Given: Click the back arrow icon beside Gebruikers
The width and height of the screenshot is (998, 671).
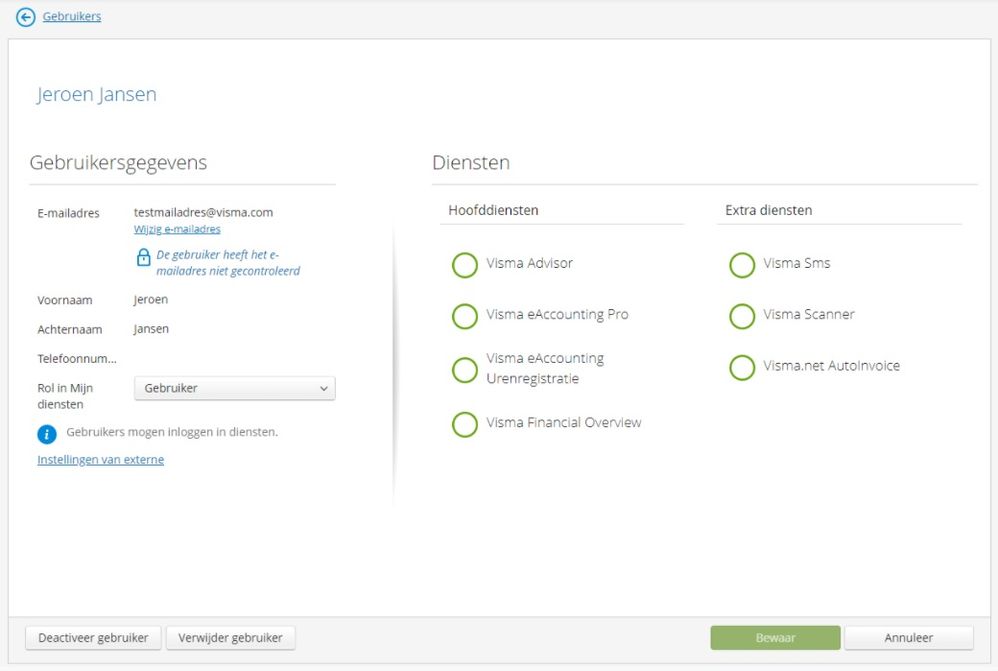Looking at the screenshot, I should 25,17.
